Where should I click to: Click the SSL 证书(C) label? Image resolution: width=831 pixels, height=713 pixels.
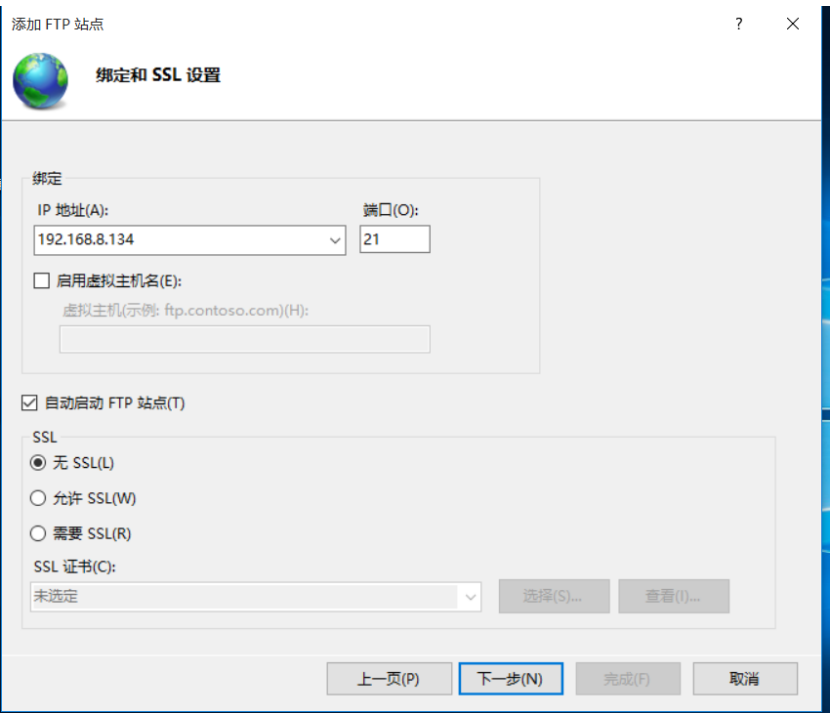[75, 567]
